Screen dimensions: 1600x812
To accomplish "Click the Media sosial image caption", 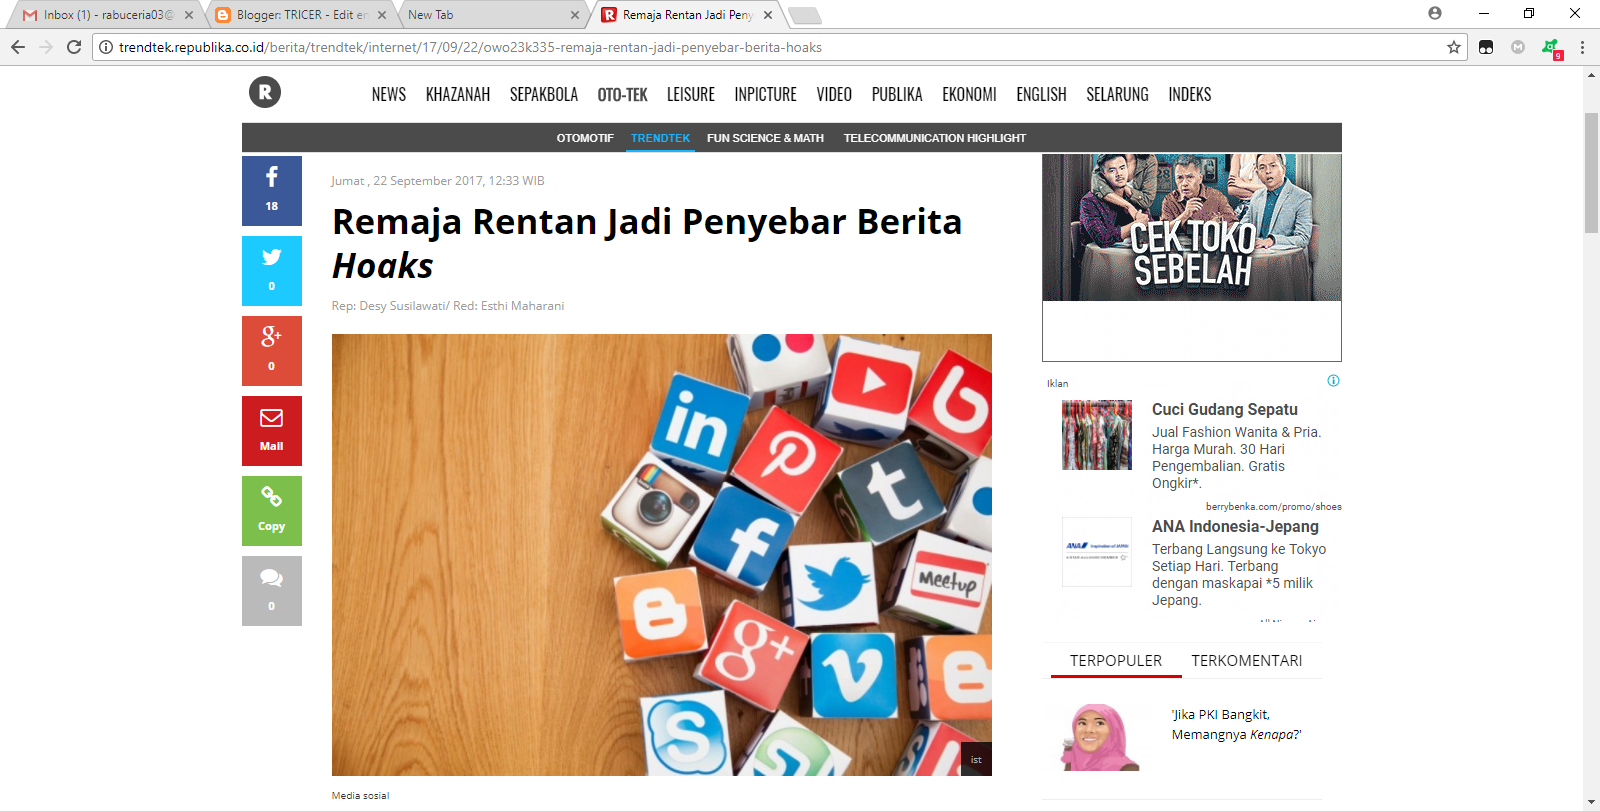I will 361,796.
